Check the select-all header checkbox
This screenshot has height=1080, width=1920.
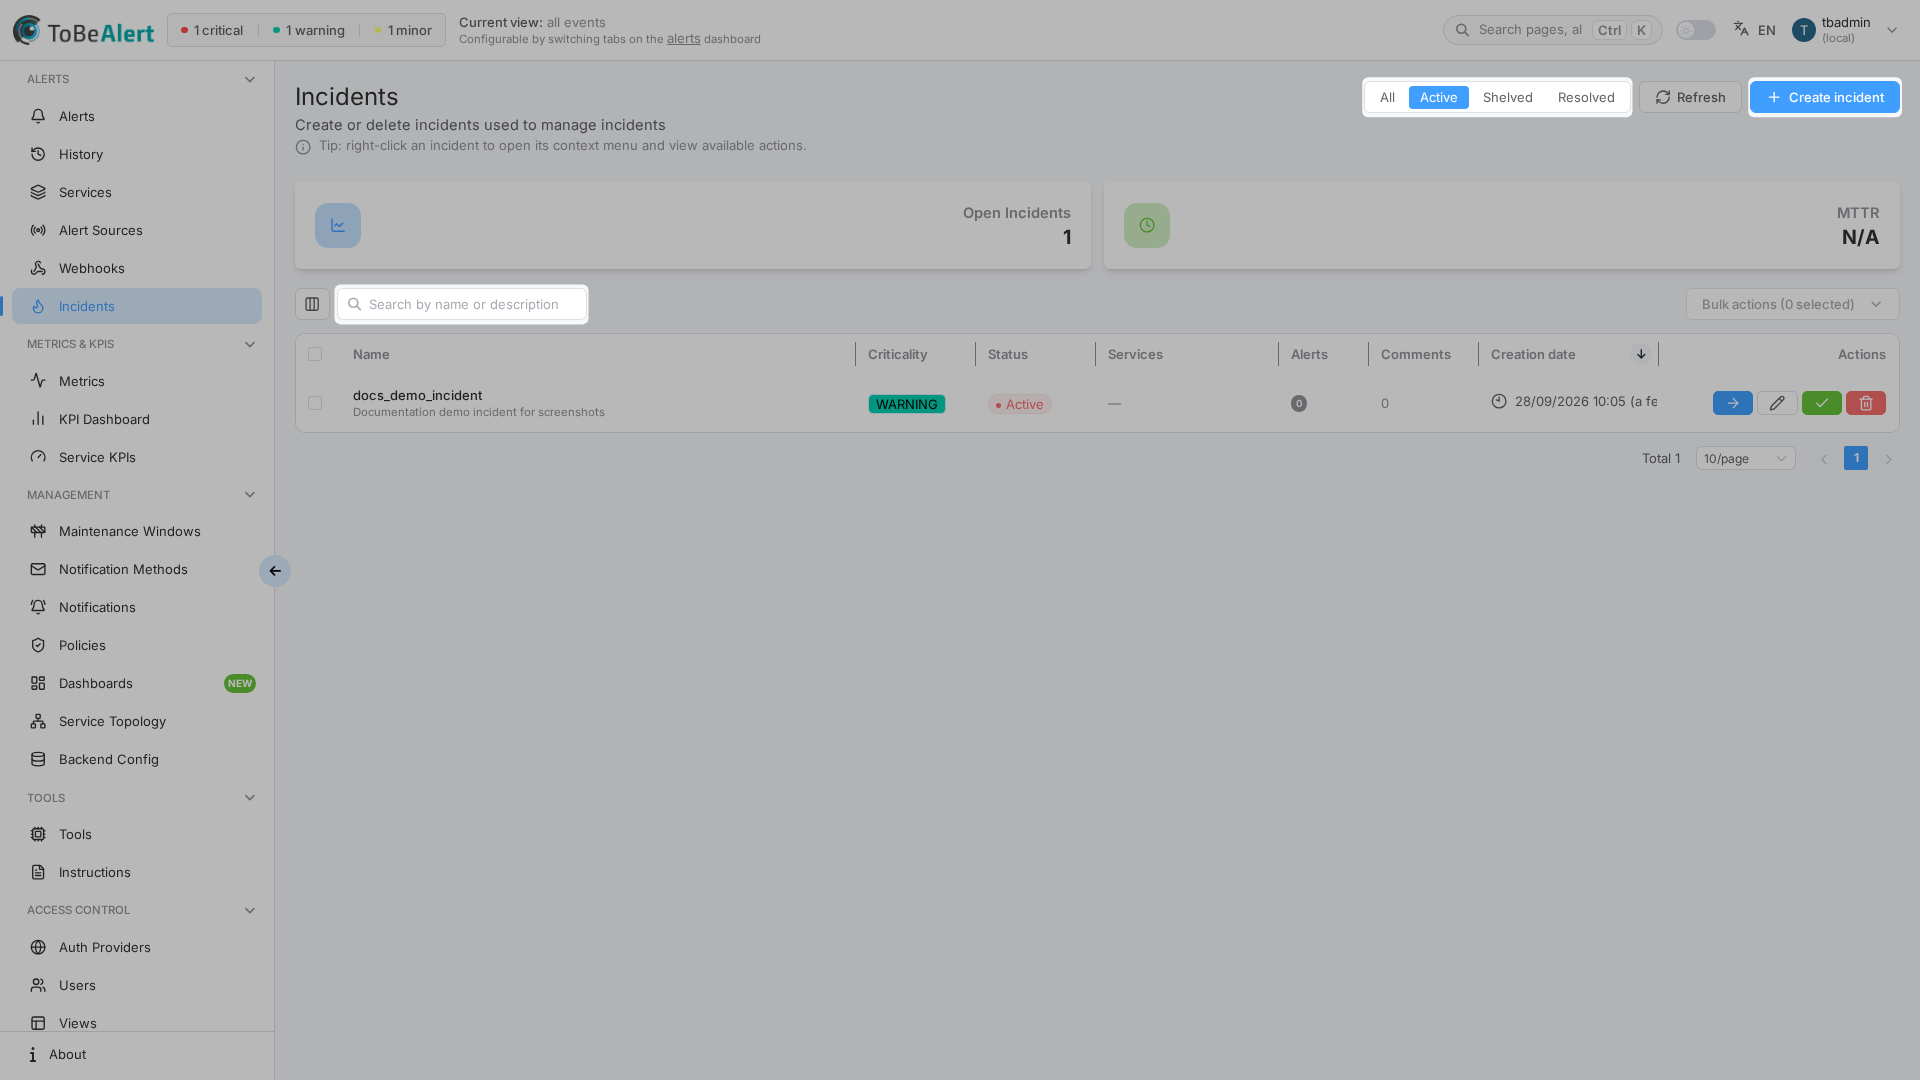click(315, 354)
